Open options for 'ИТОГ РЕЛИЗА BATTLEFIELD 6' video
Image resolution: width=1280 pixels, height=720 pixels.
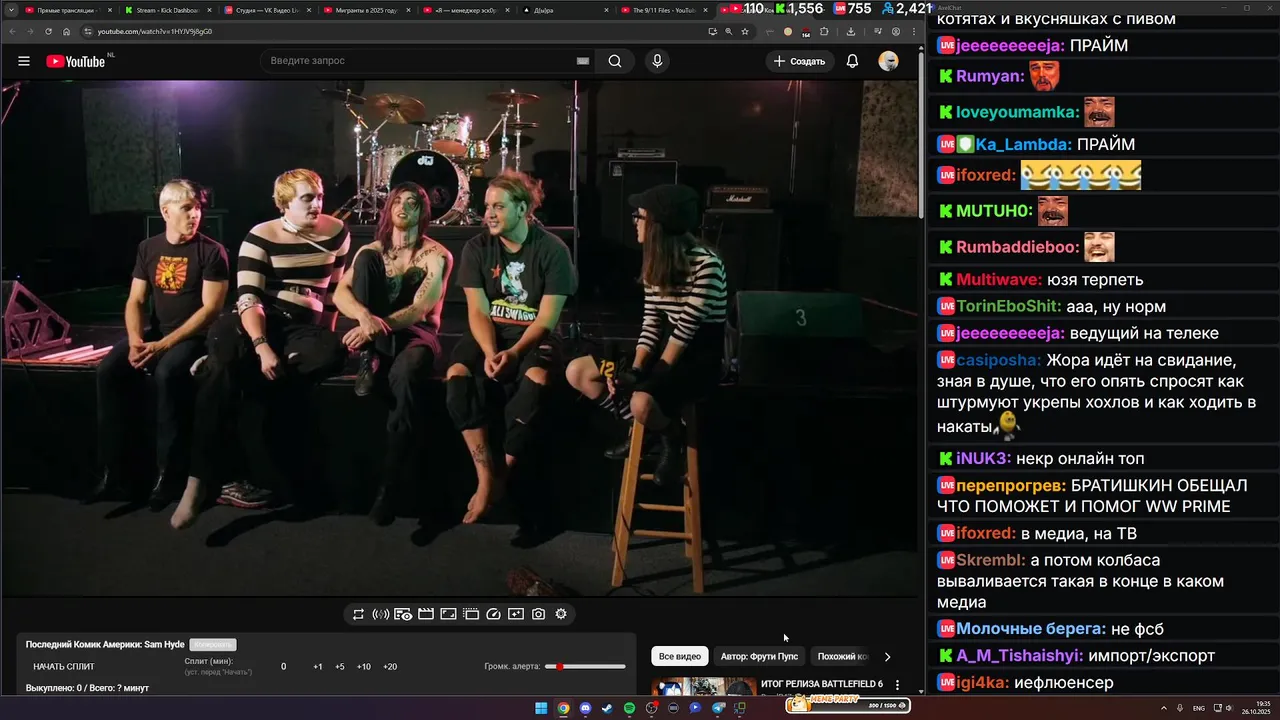(897, 686)
